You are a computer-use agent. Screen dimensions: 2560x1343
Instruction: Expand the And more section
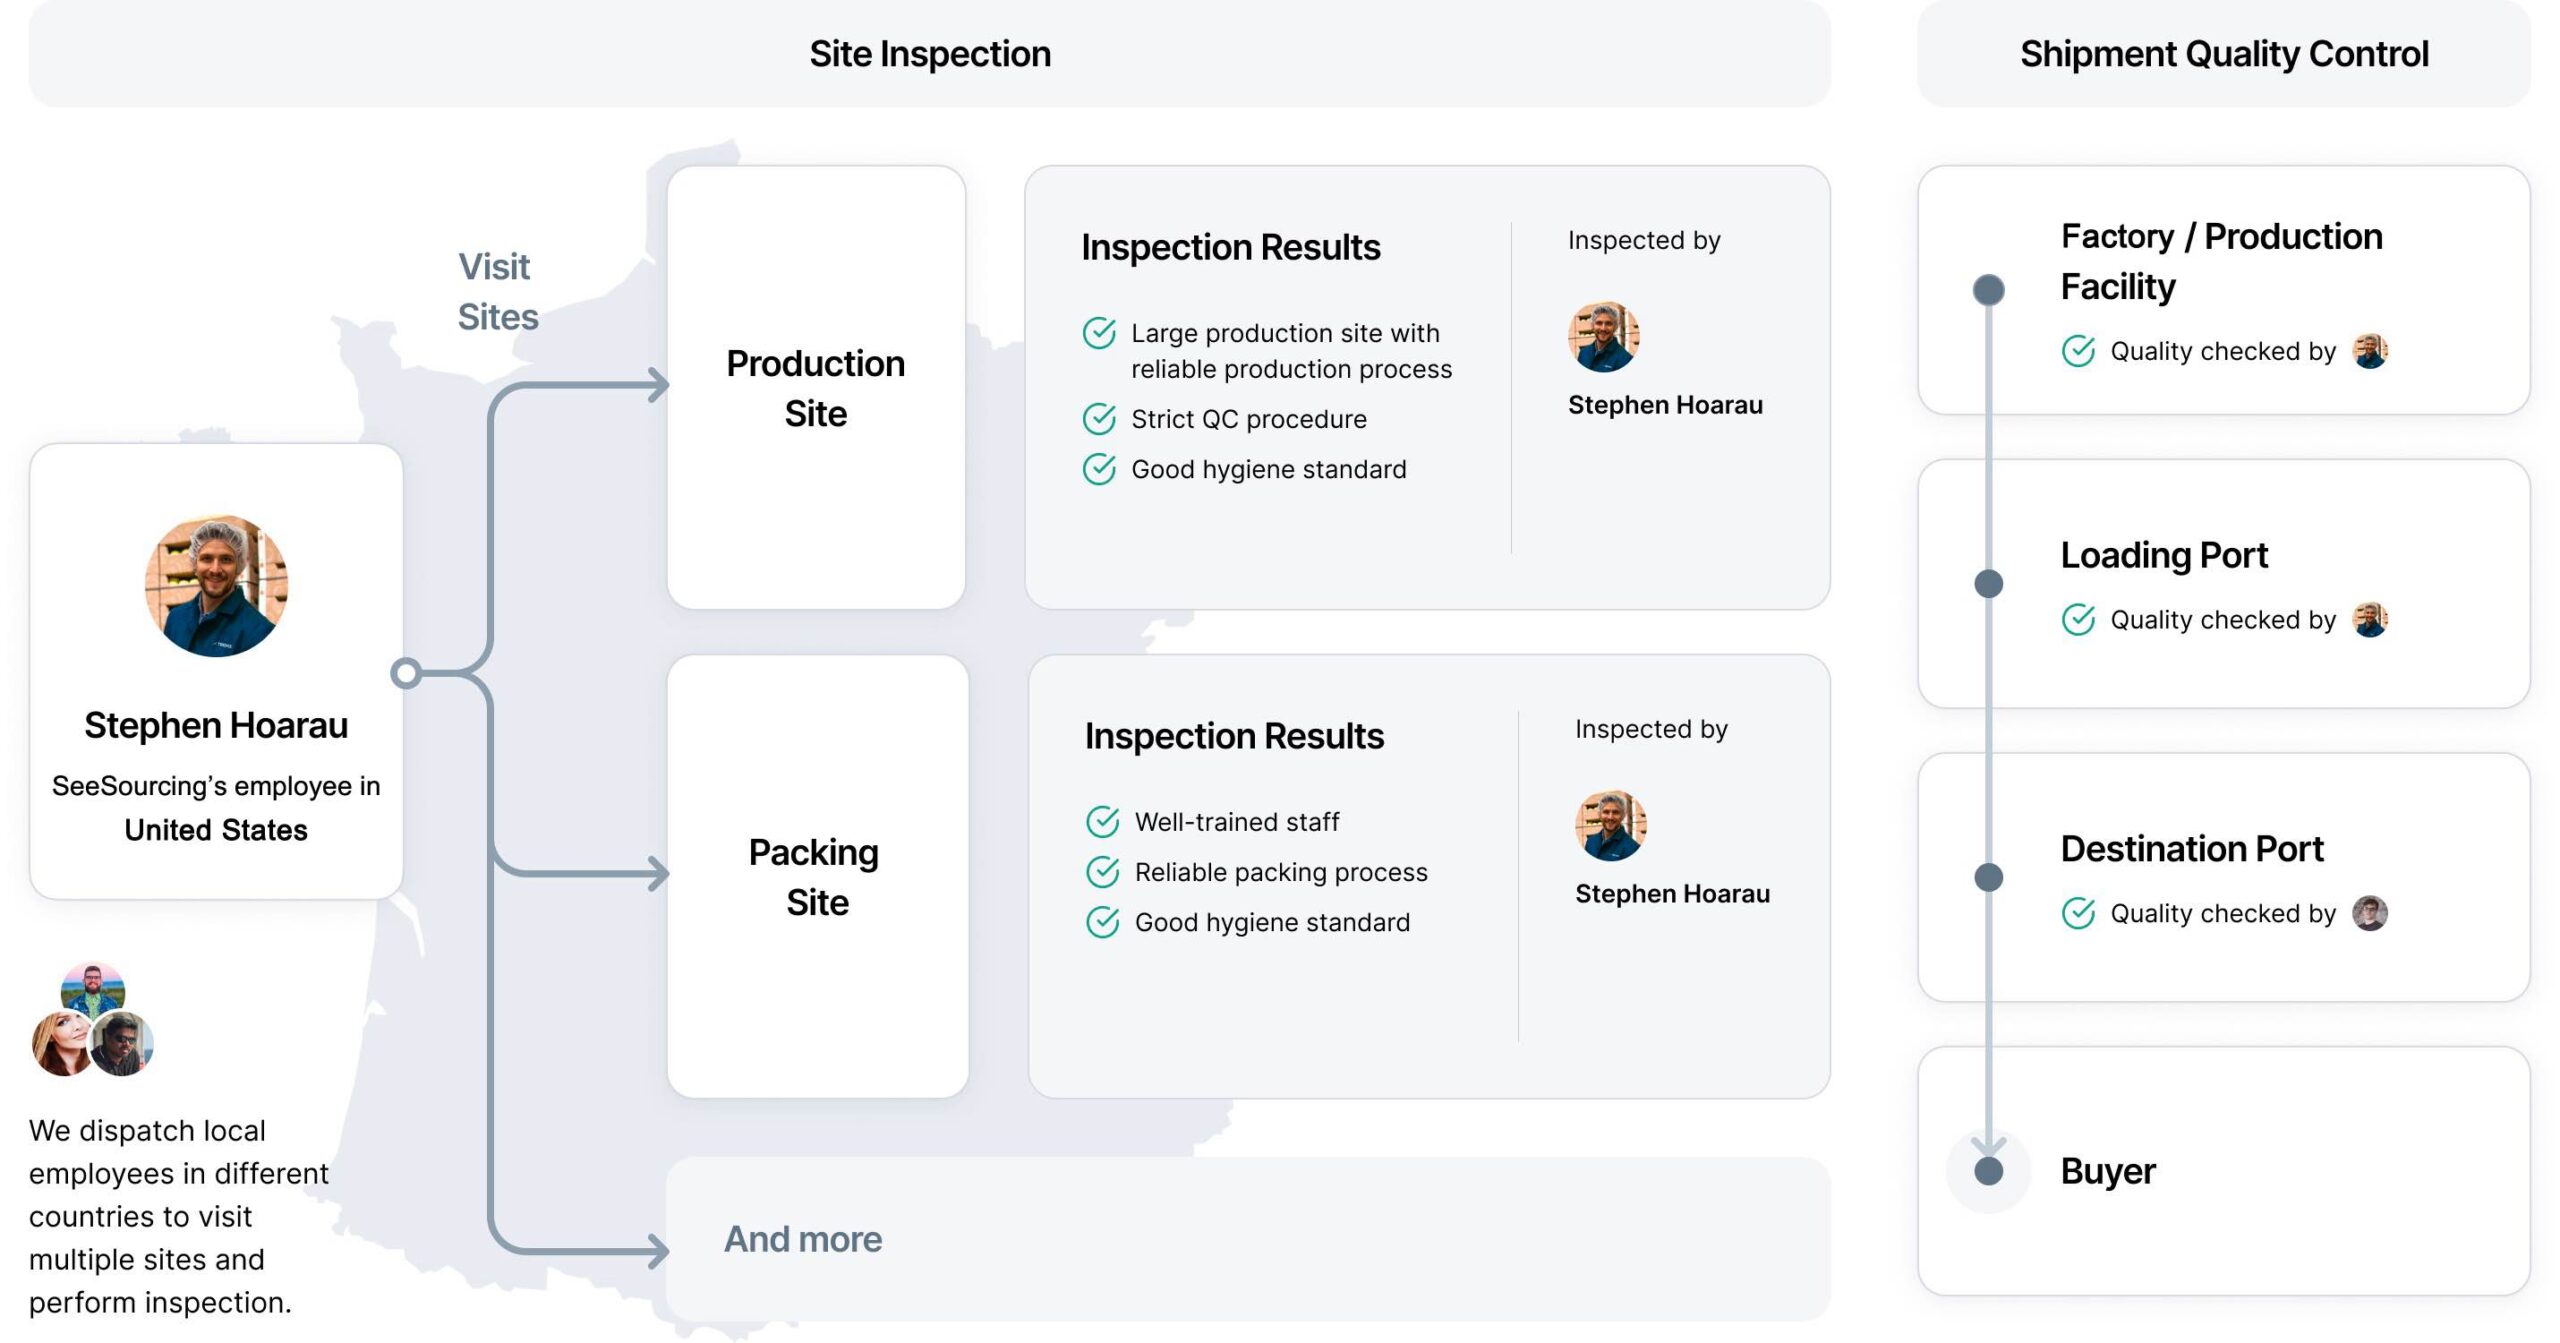(1248, 1239)
